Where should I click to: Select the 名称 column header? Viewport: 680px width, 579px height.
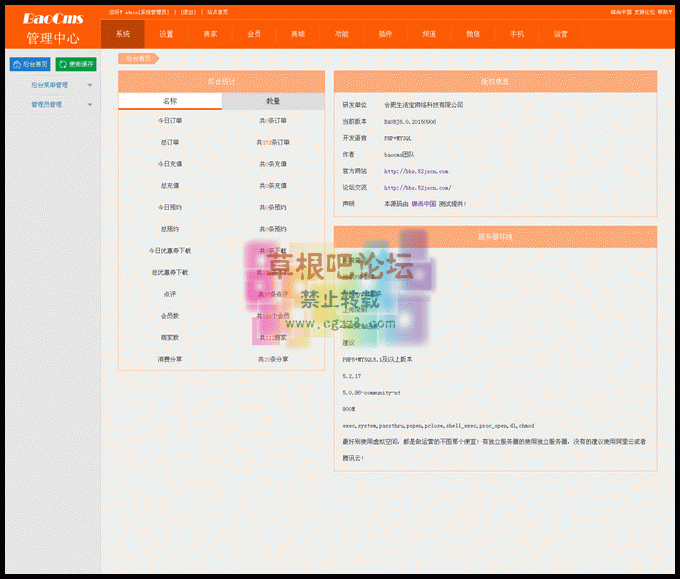tap(170, 101)
